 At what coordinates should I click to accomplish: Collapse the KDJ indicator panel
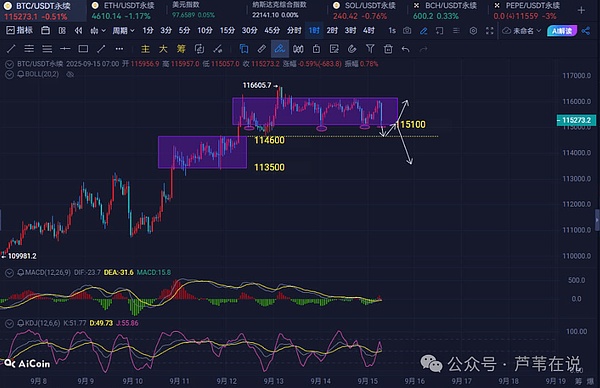pyautogui.click(x=9, y=323)
